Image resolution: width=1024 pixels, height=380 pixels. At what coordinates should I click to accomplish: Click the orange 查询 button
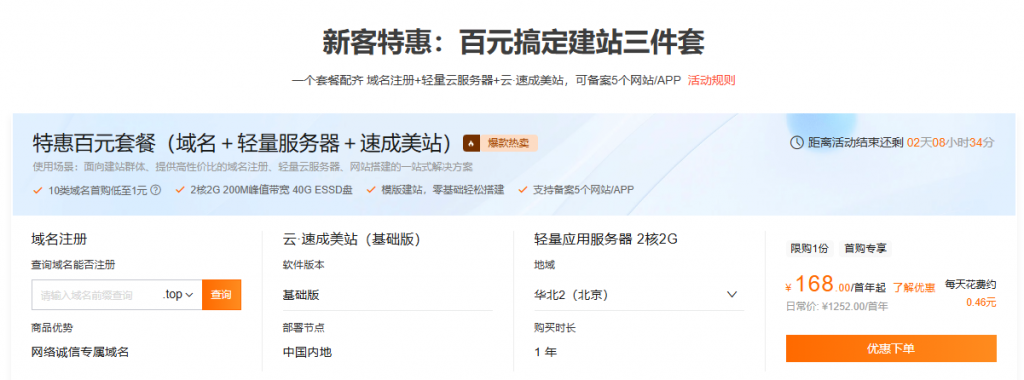(x=221, y=294)
